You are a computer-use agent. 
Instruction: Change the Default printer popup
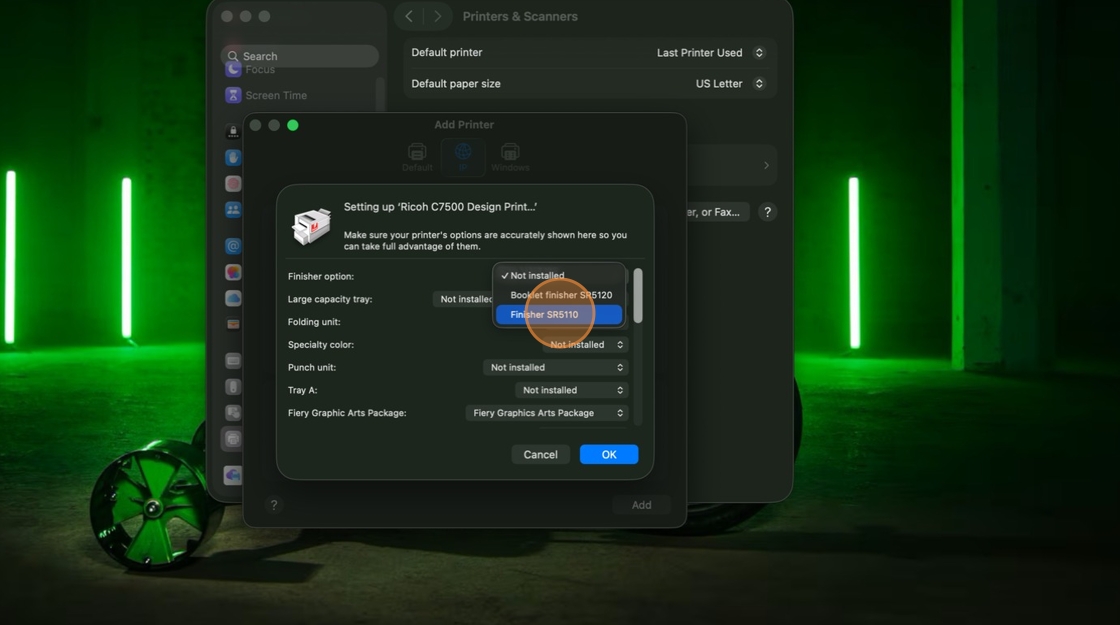pyautogui.click(x=710, y=53)
